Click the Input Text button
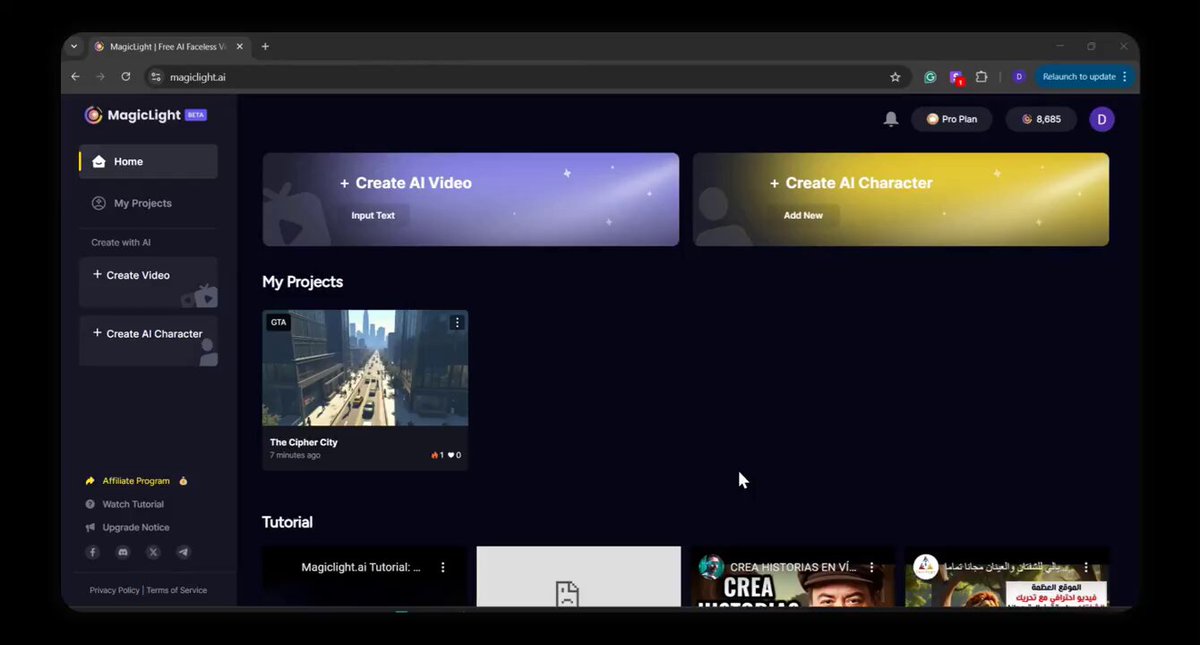The image size is (1200, 645). (373, 215)
